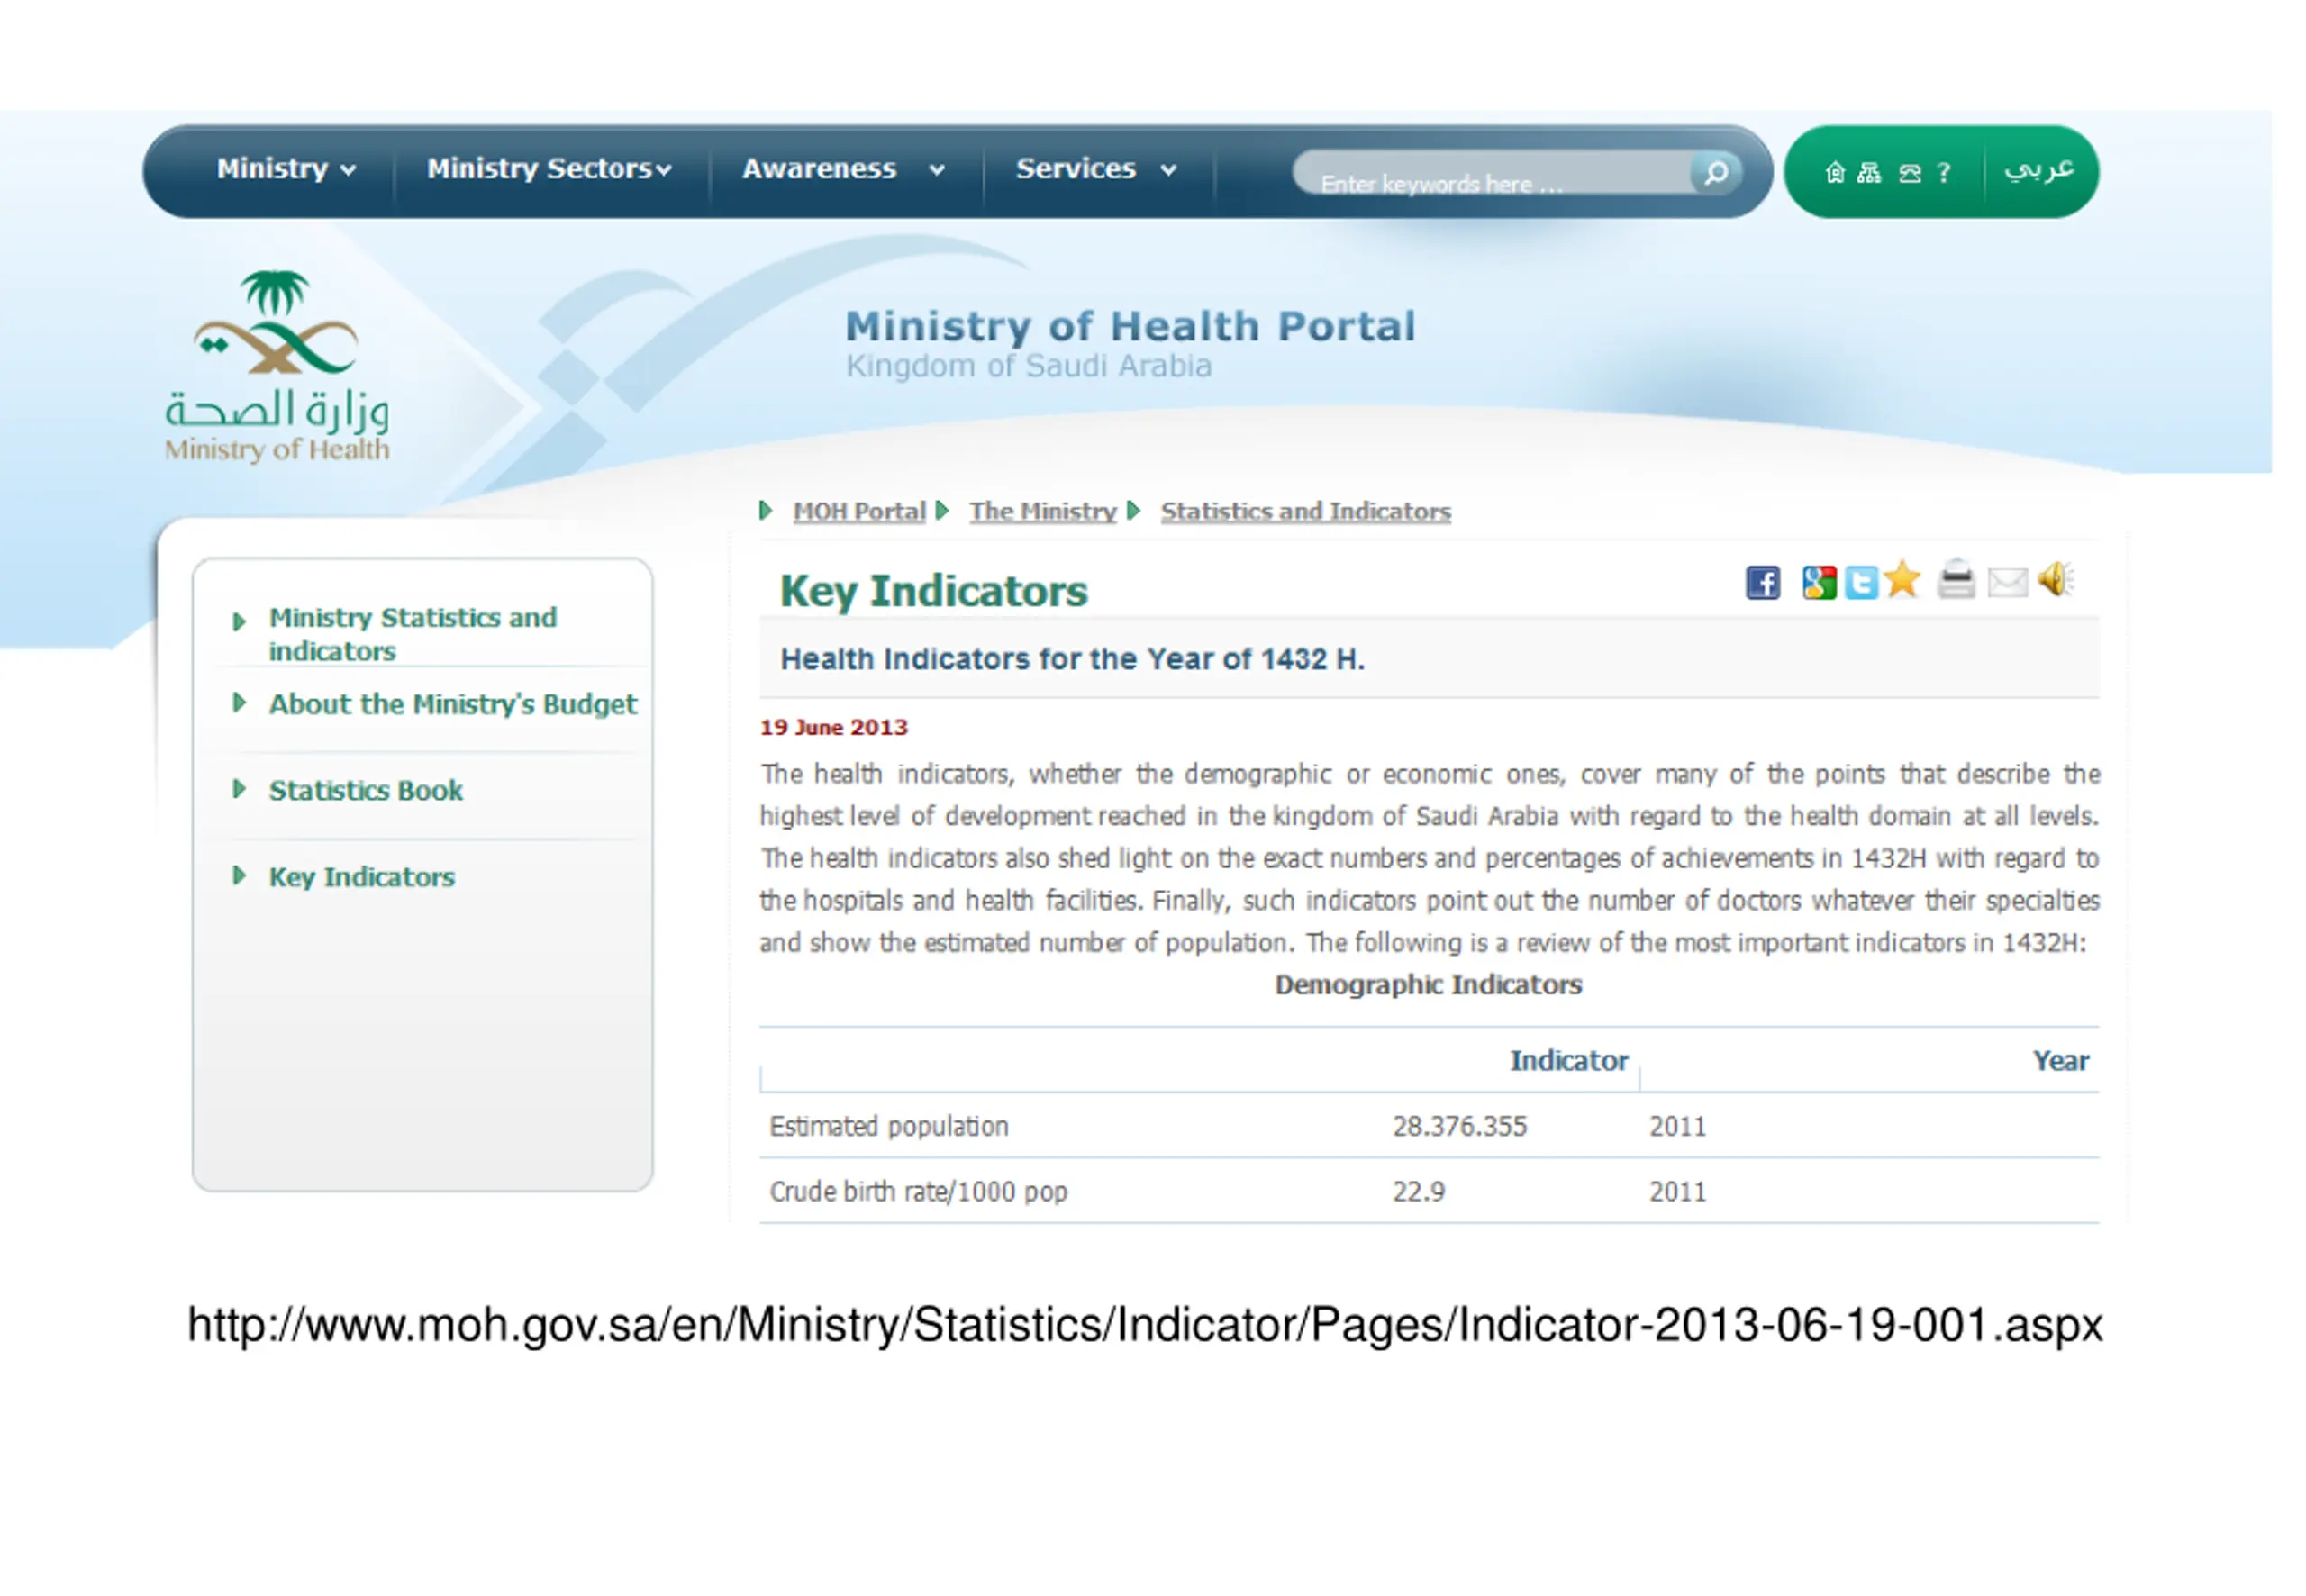Viewport: 2306px width, 1596px height.
Task: Open the Awareness dropdown menu
Action: point(842,169)
